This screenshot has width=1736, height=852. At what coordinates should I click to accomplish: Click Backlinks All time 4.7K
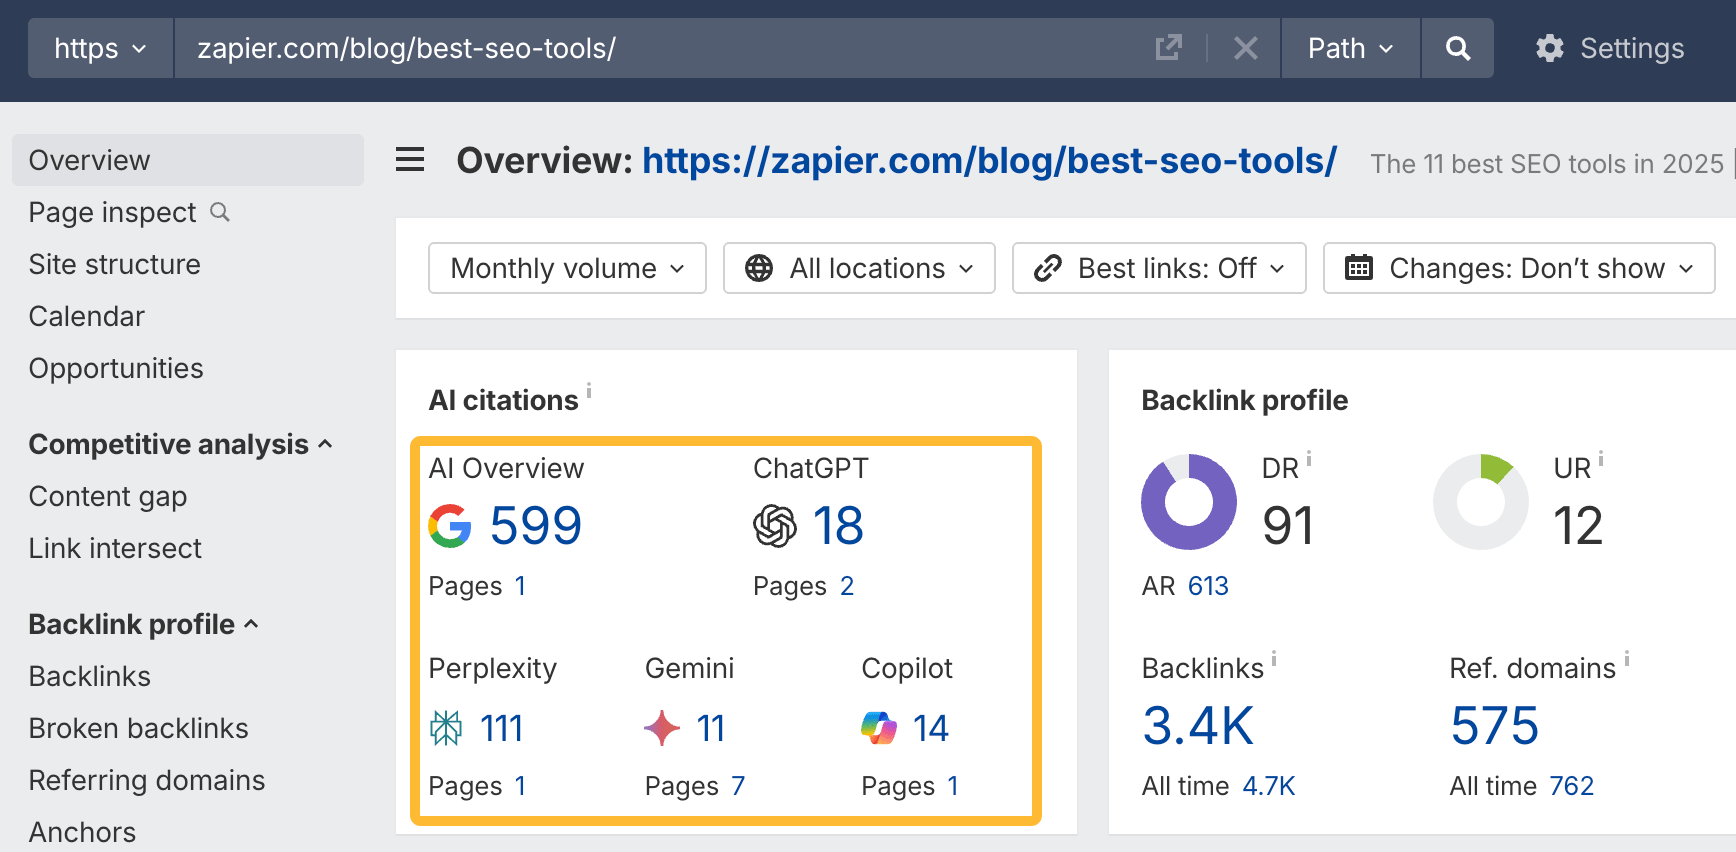1269,786
